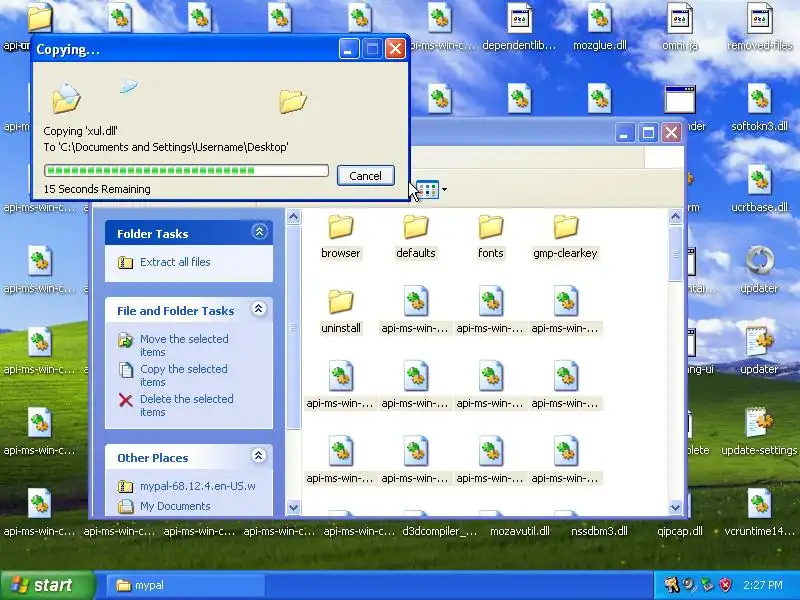Open the uninstall folder

340,312
